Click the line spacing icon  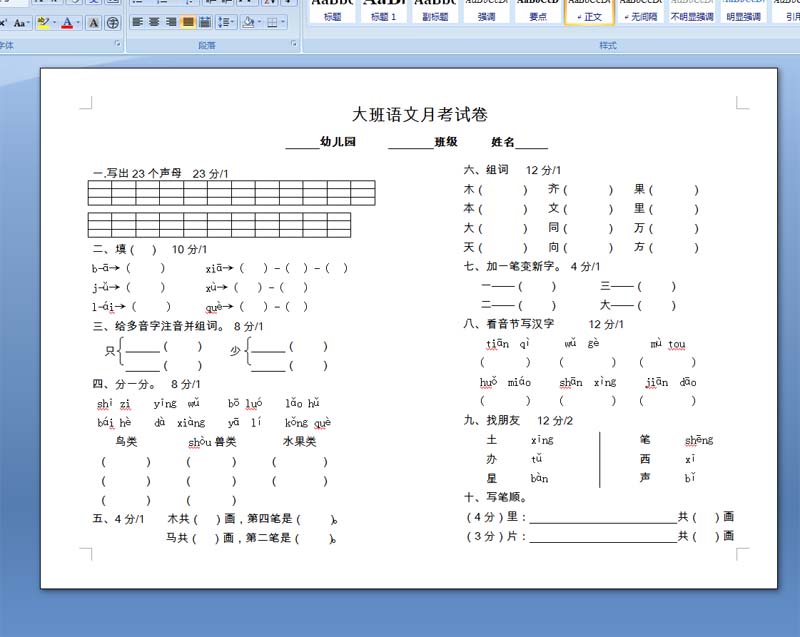tap(223, 22)
